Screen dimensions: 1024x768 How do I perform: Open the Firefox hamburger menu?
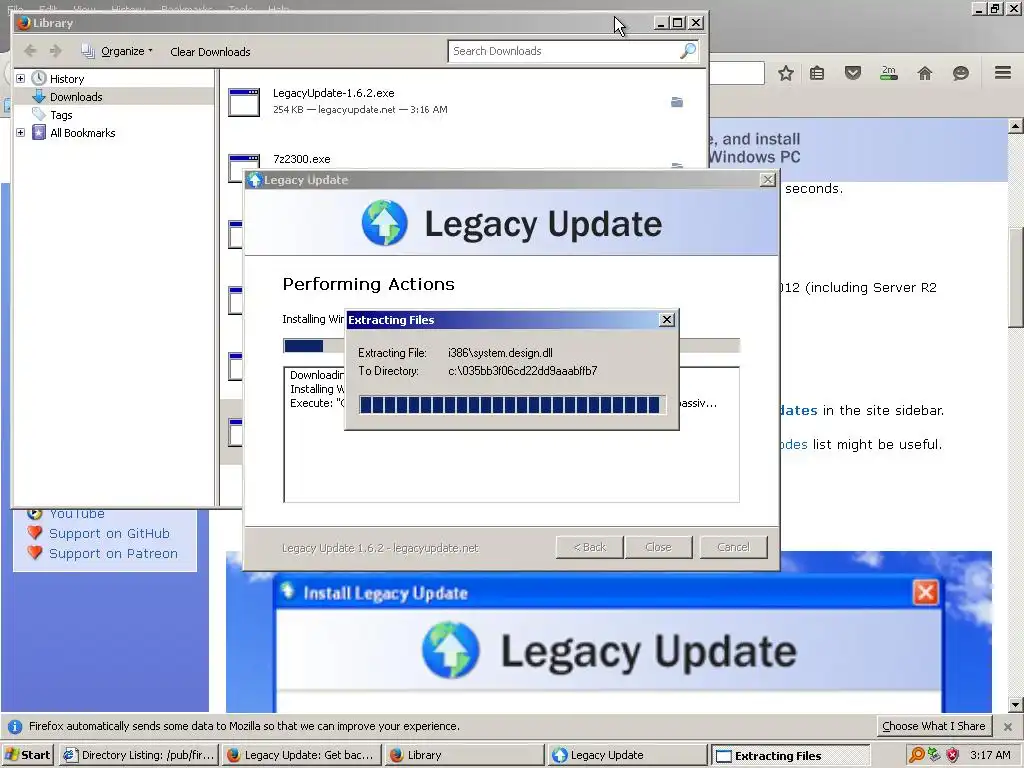click(1003, 72)
